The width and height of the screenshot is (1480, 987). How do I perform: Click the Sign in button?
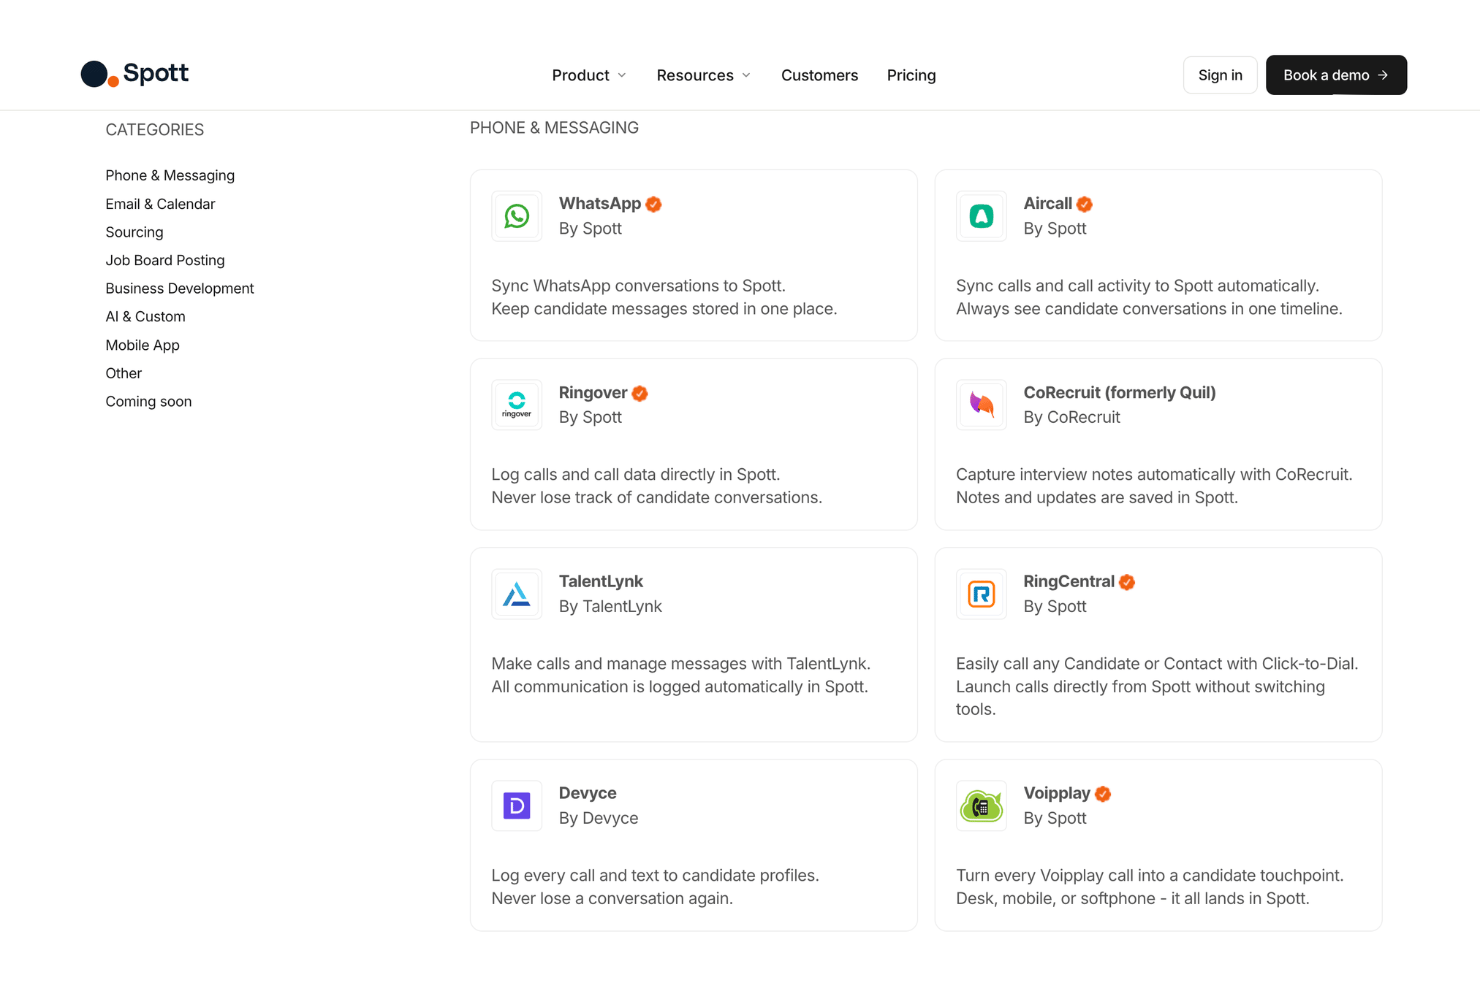1220,75
